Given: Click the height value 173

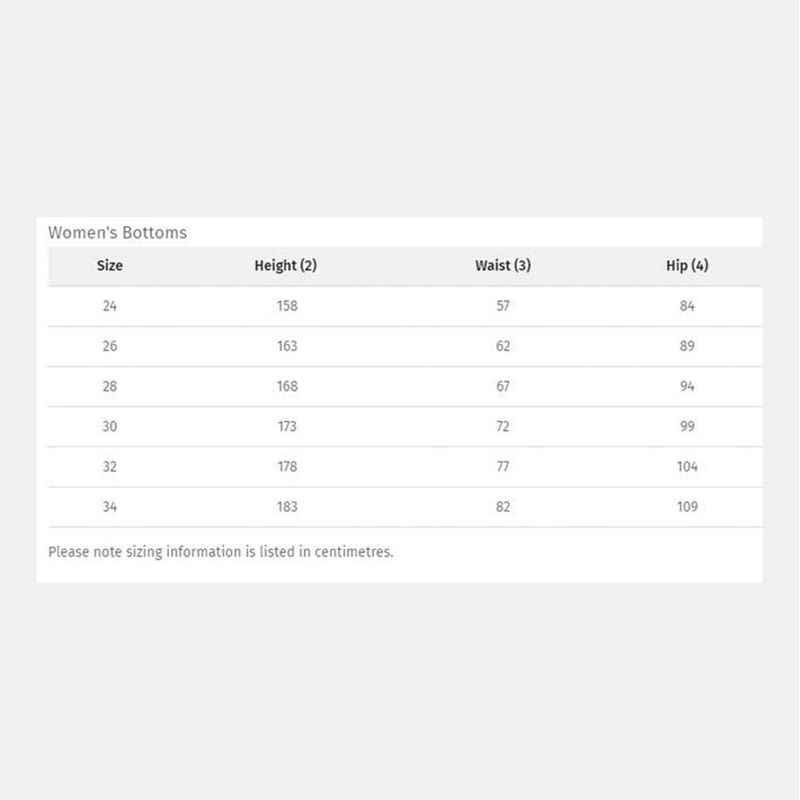Looking at the screenshot, I should pyautogui.click(x=287, y=426).
